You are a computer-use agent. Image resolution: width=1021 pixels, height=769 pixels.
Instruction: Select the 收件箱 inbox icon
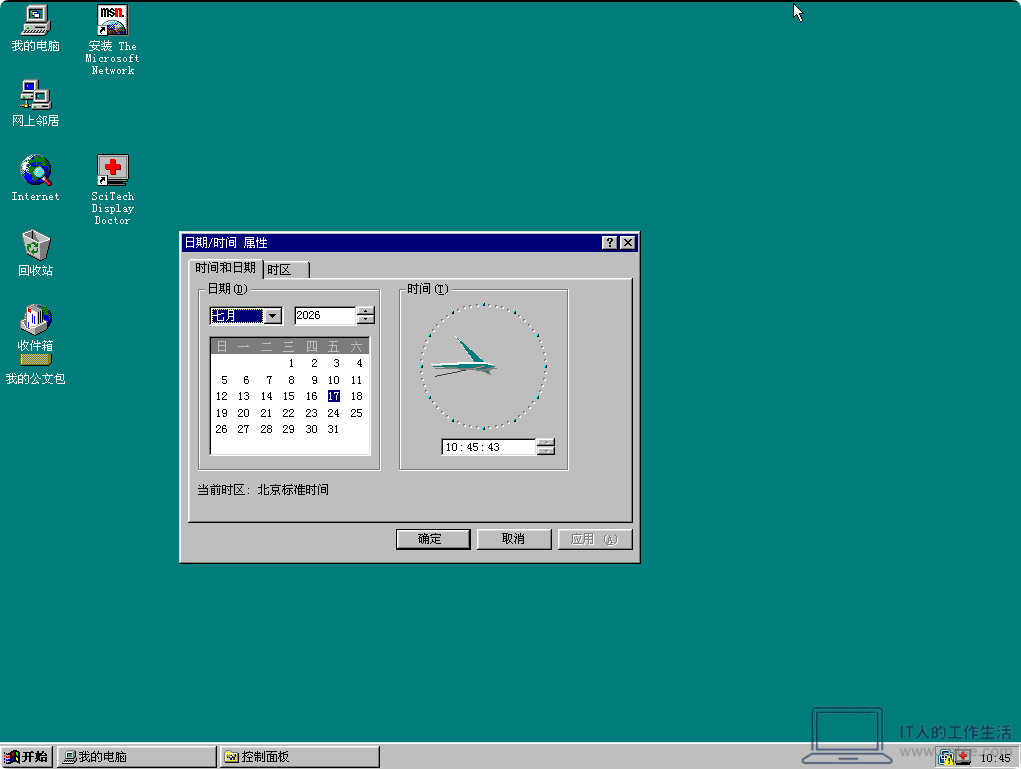[x=35, y=328]
